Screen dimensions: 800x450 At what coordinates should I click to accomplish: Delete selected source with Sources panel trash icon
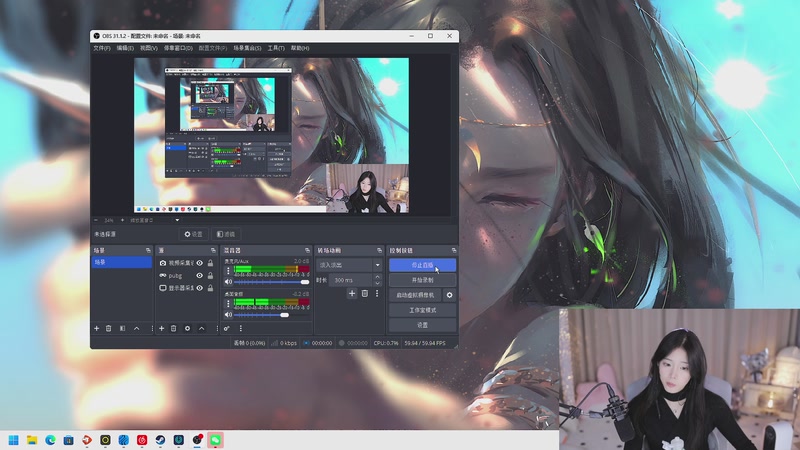tap(173, 329)
